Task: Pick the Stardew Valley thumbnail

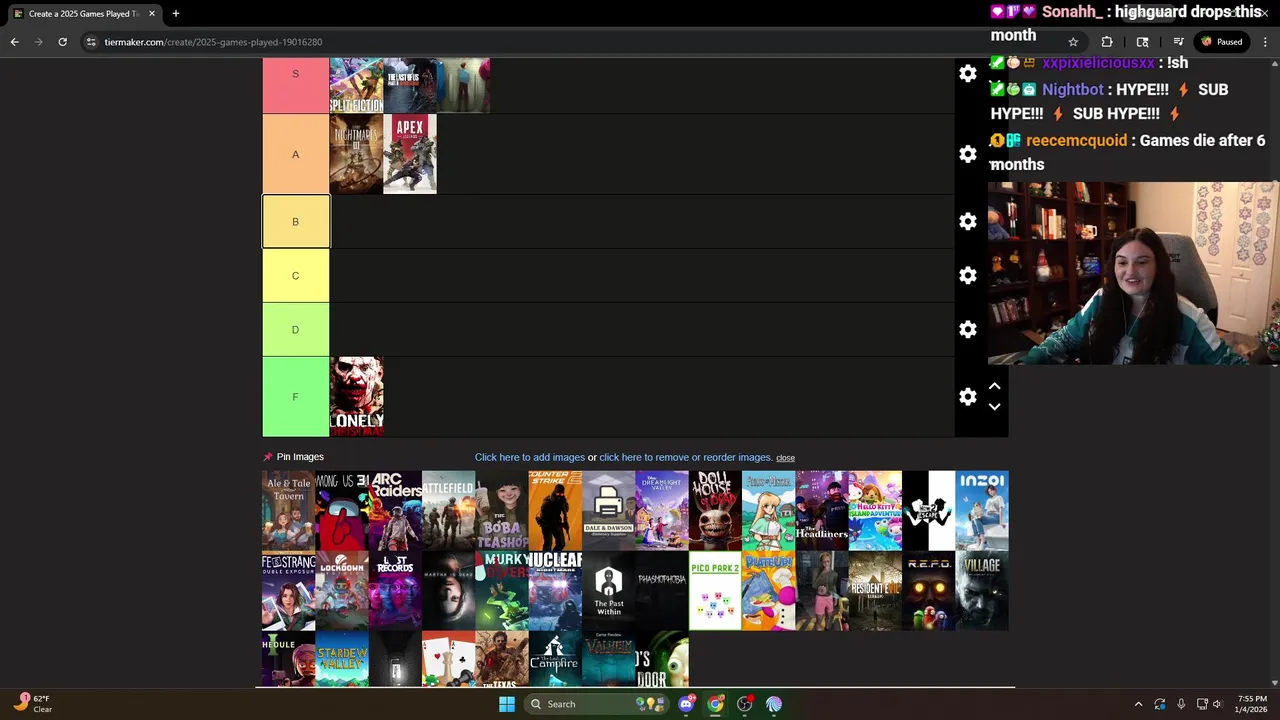Action: tap(342, 659)
